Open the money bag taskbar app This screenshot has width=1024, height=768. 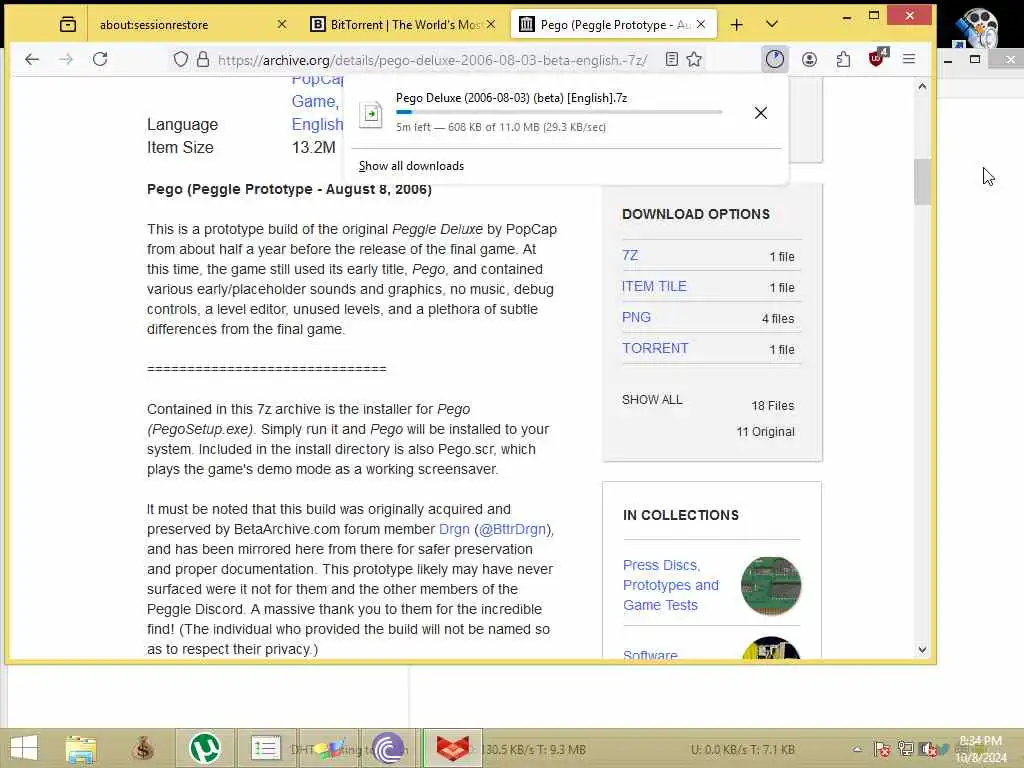pos(142,748)
